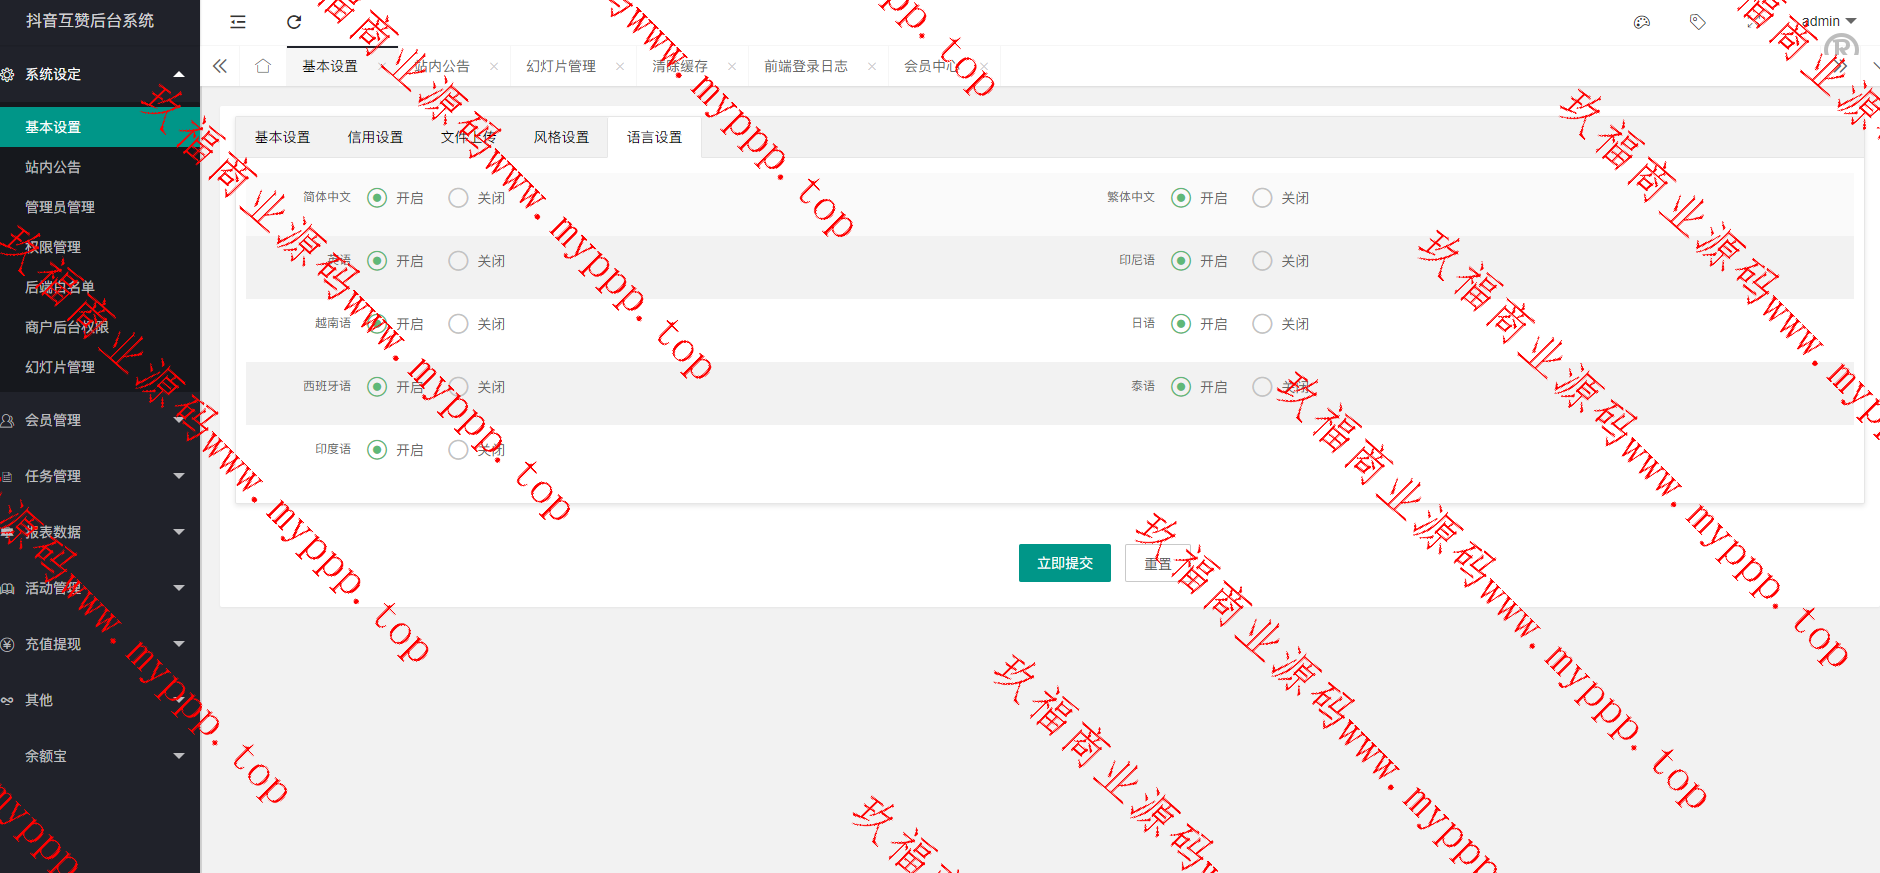Select 开启 for 日语
Viewport: 1880px width, 873px height.
click(1181, 324)
